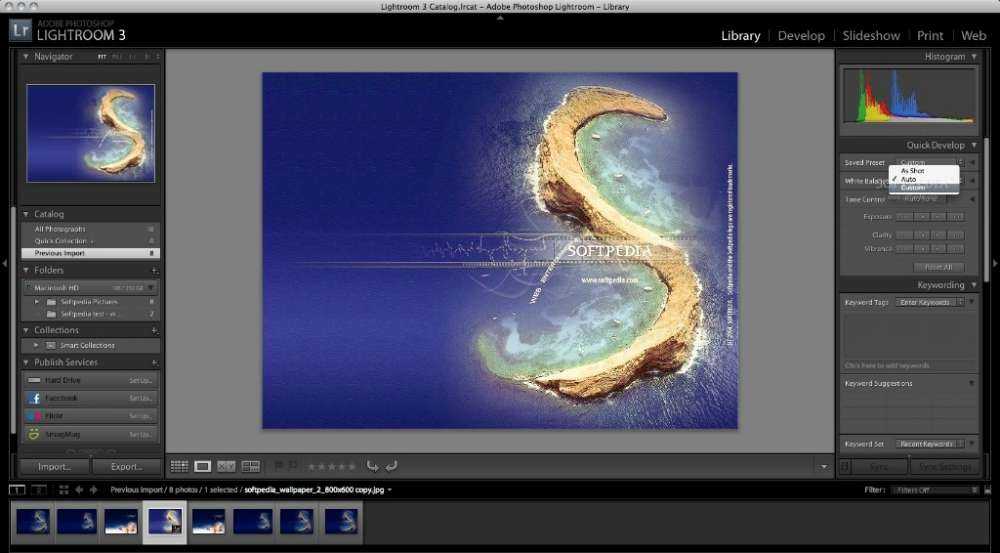1000x553 pixels.
Task: Open the Library module
Action: tap(740, 36)
